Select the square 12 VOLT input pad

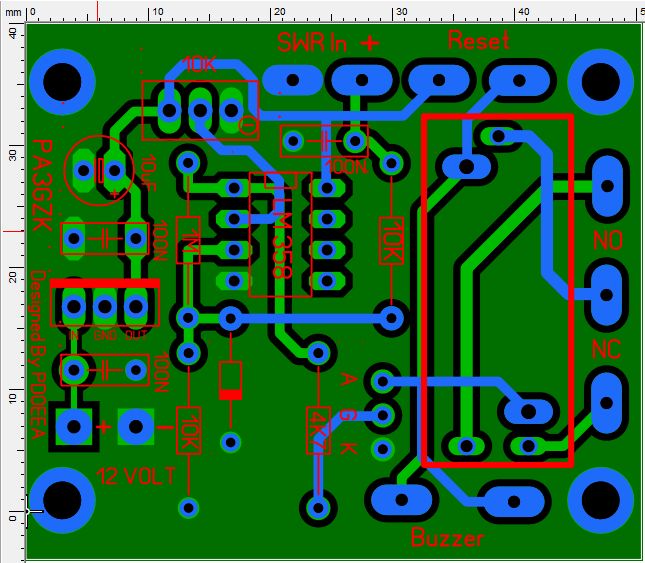pyautogui.click(x=74, y=427)
